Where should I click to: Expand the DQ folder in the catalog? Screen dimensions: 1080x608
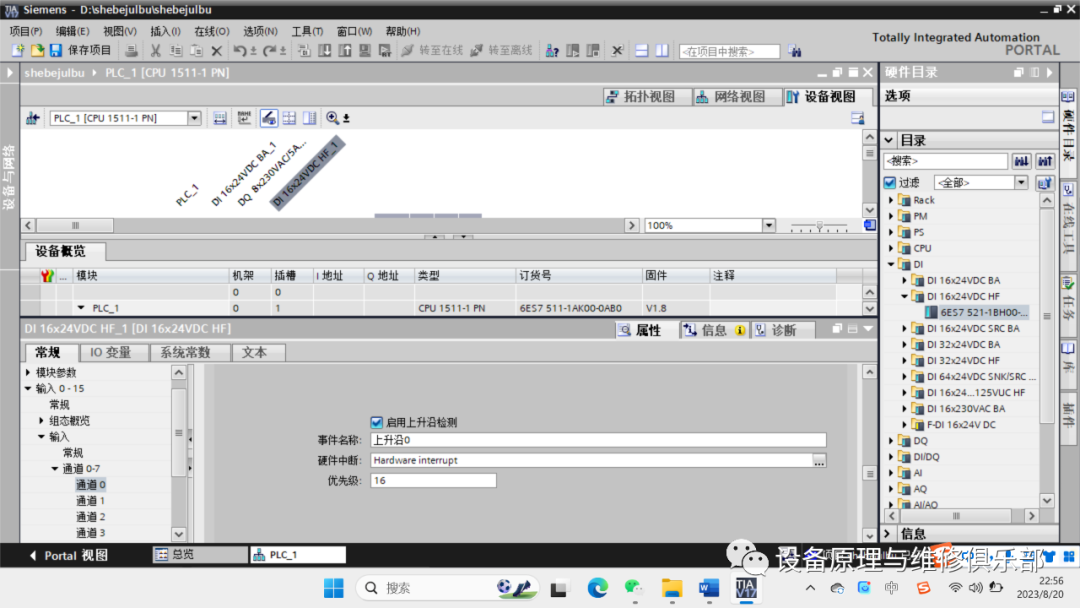click(x=889, y=441)
